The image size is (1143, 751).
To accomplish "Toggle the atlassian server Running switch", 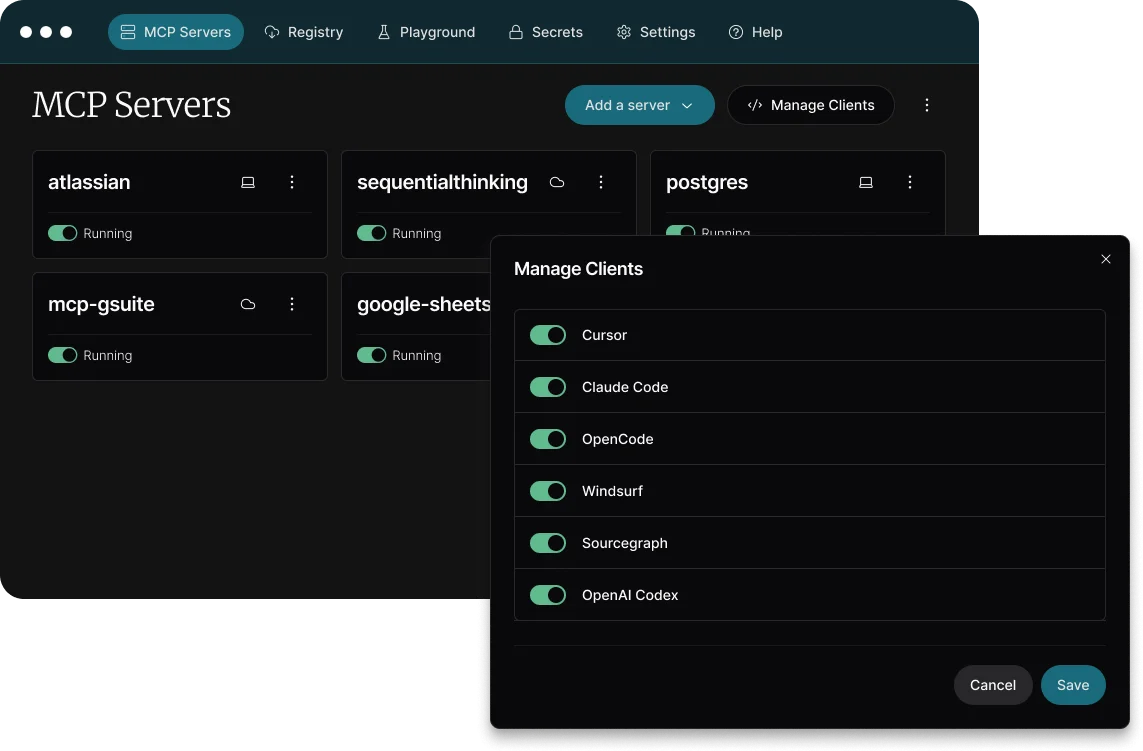I will [x=63, y=233].
